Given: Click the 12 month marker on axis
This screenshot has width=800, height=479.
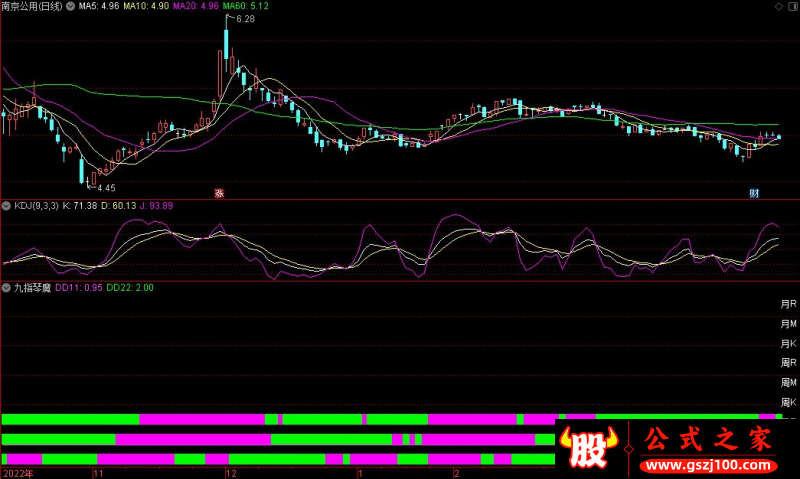Looking at the screenshot, I should coord(232,472).
